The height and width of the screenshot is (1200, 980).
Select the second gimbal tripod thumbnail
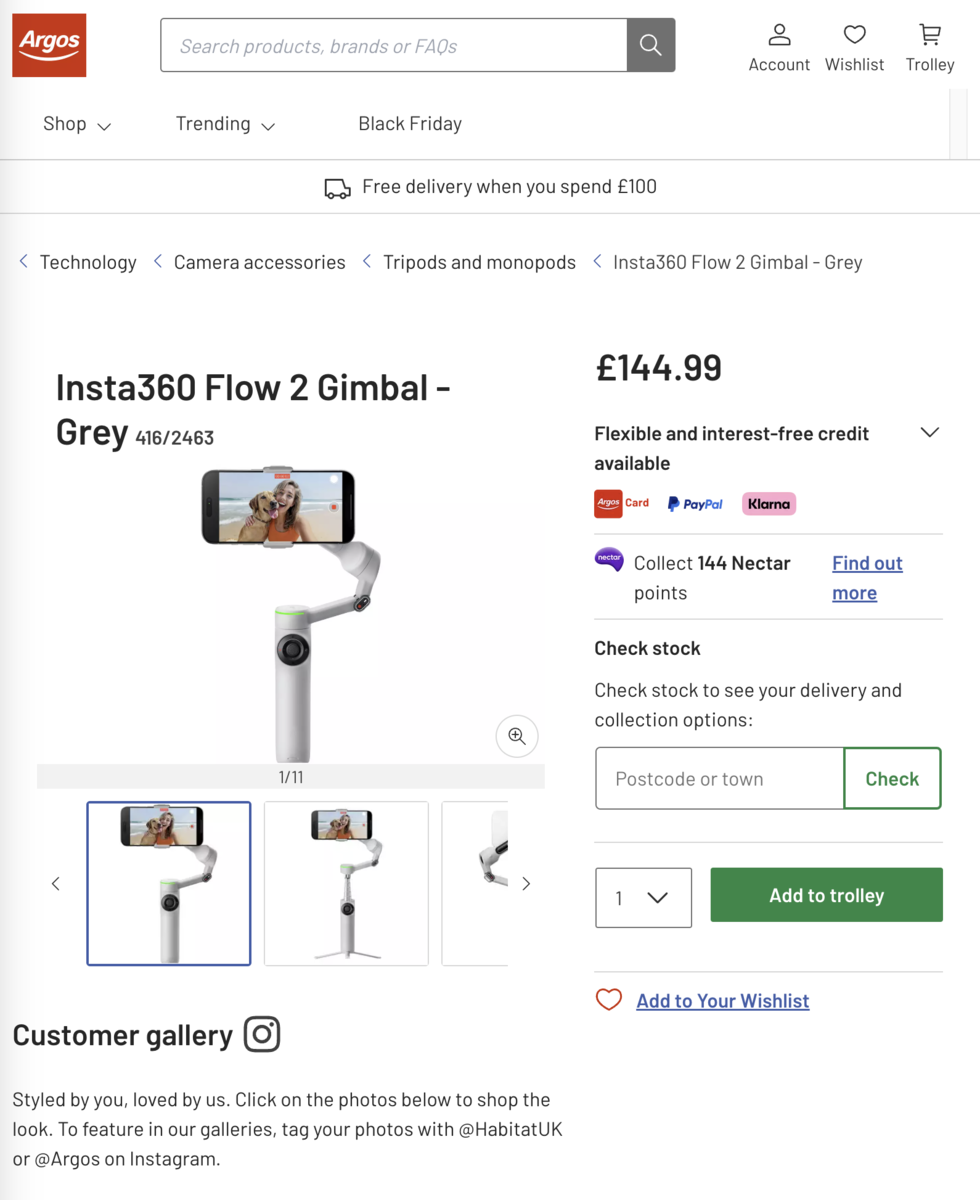click(346, 883)
